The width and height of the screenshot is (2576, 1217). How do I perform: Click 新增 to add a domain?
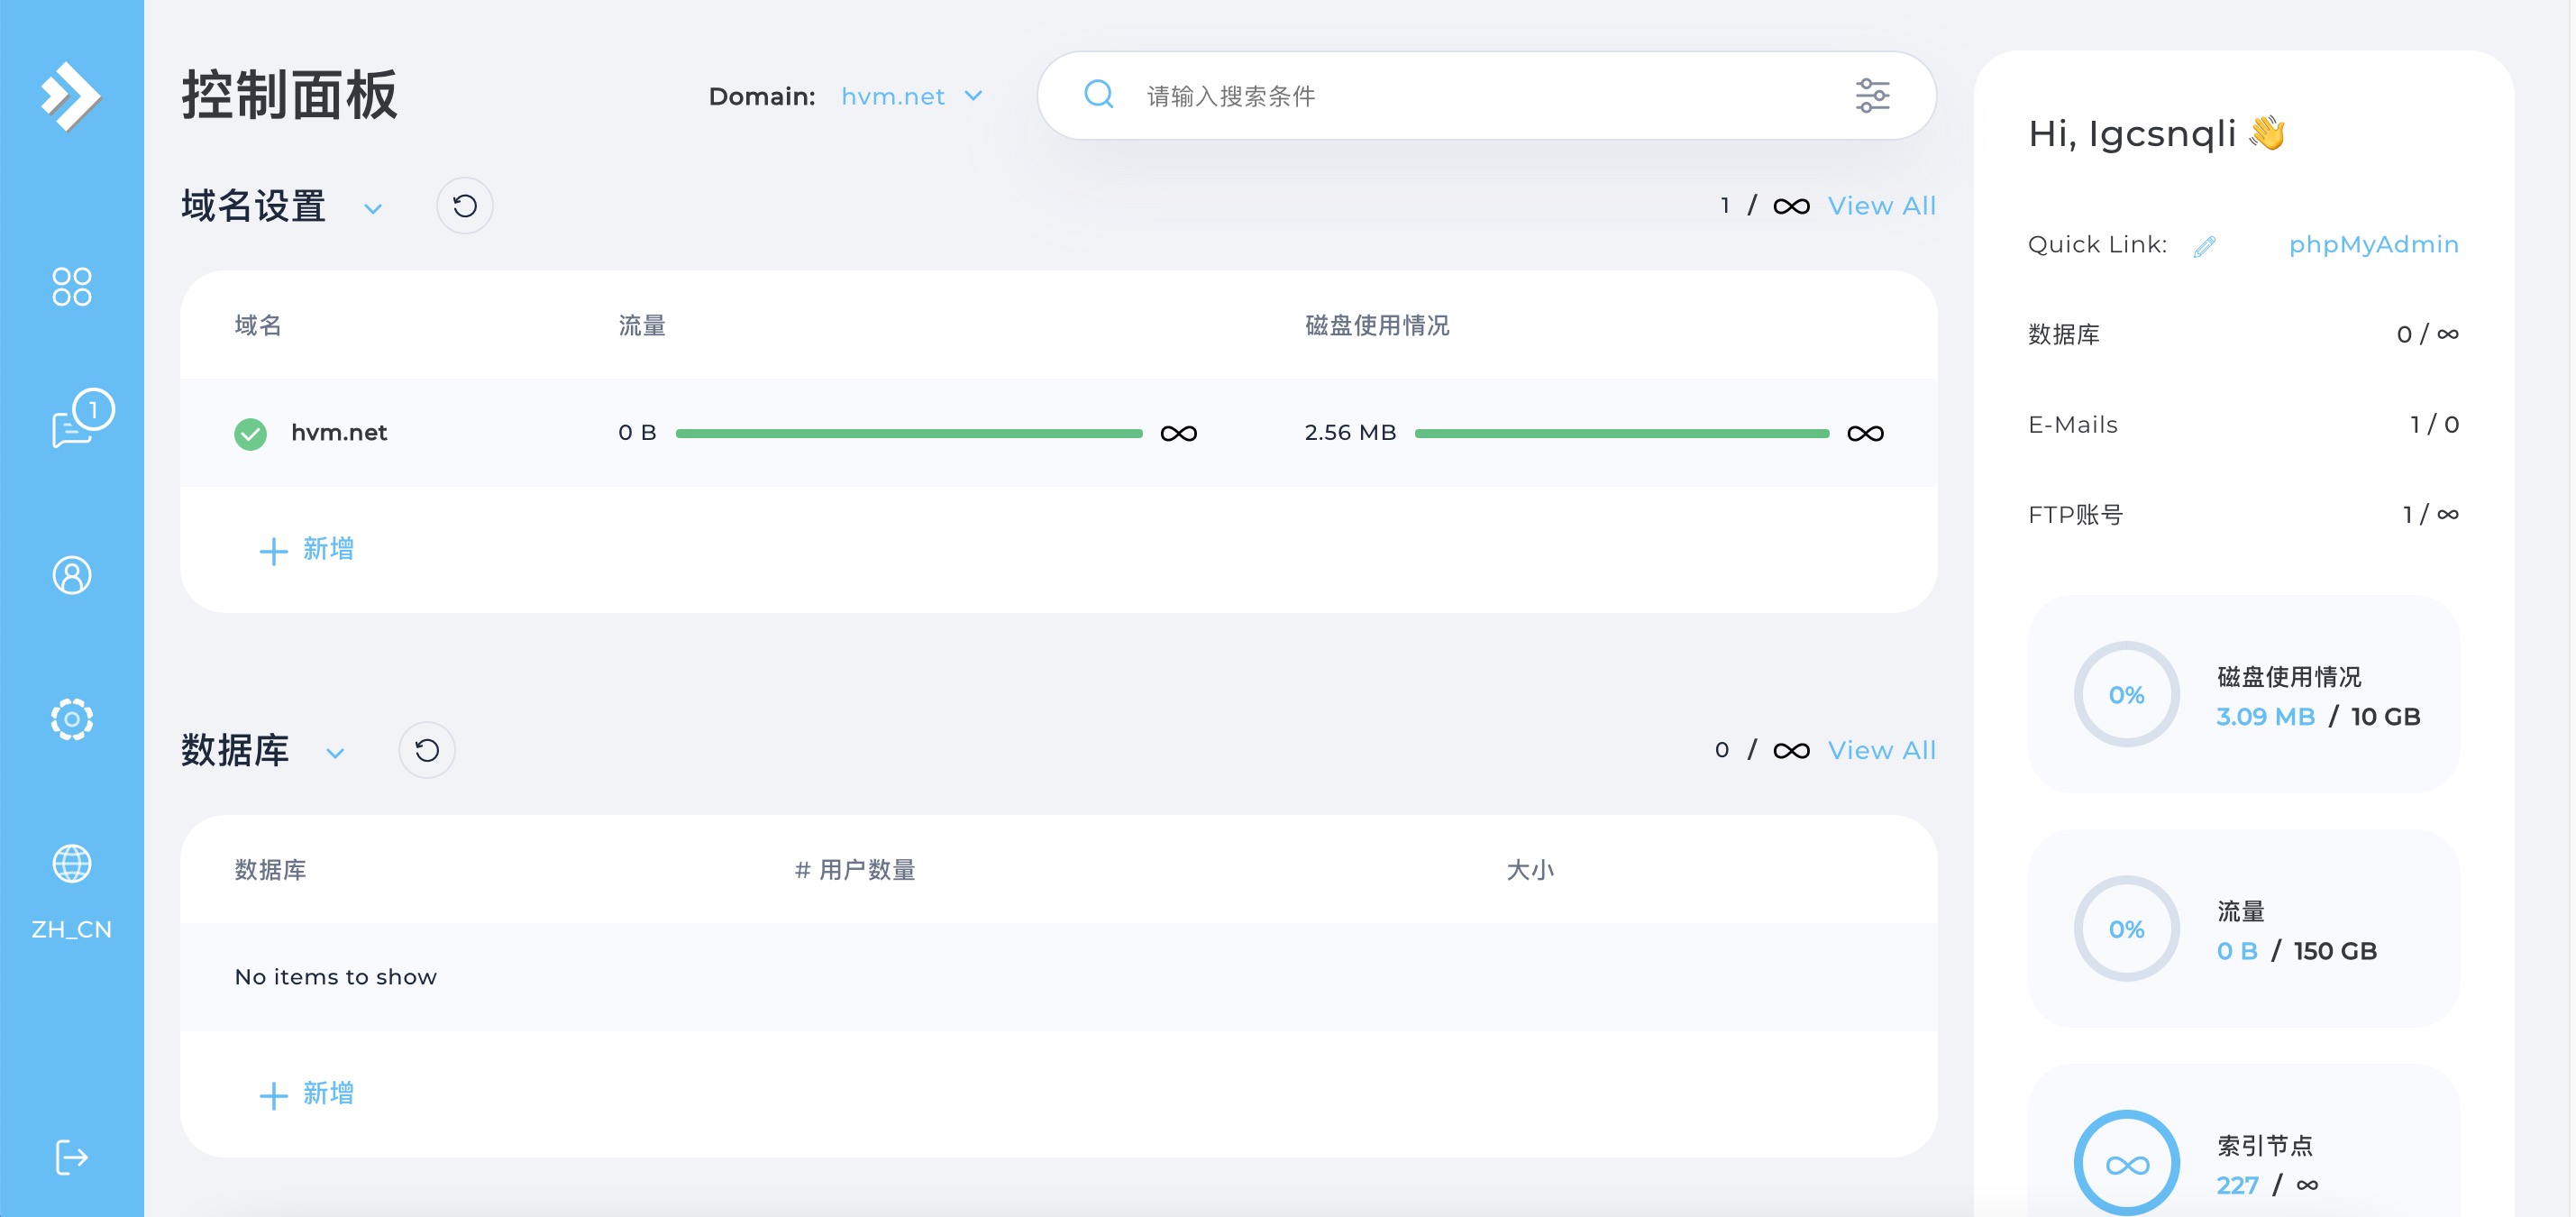click(307, 549)
